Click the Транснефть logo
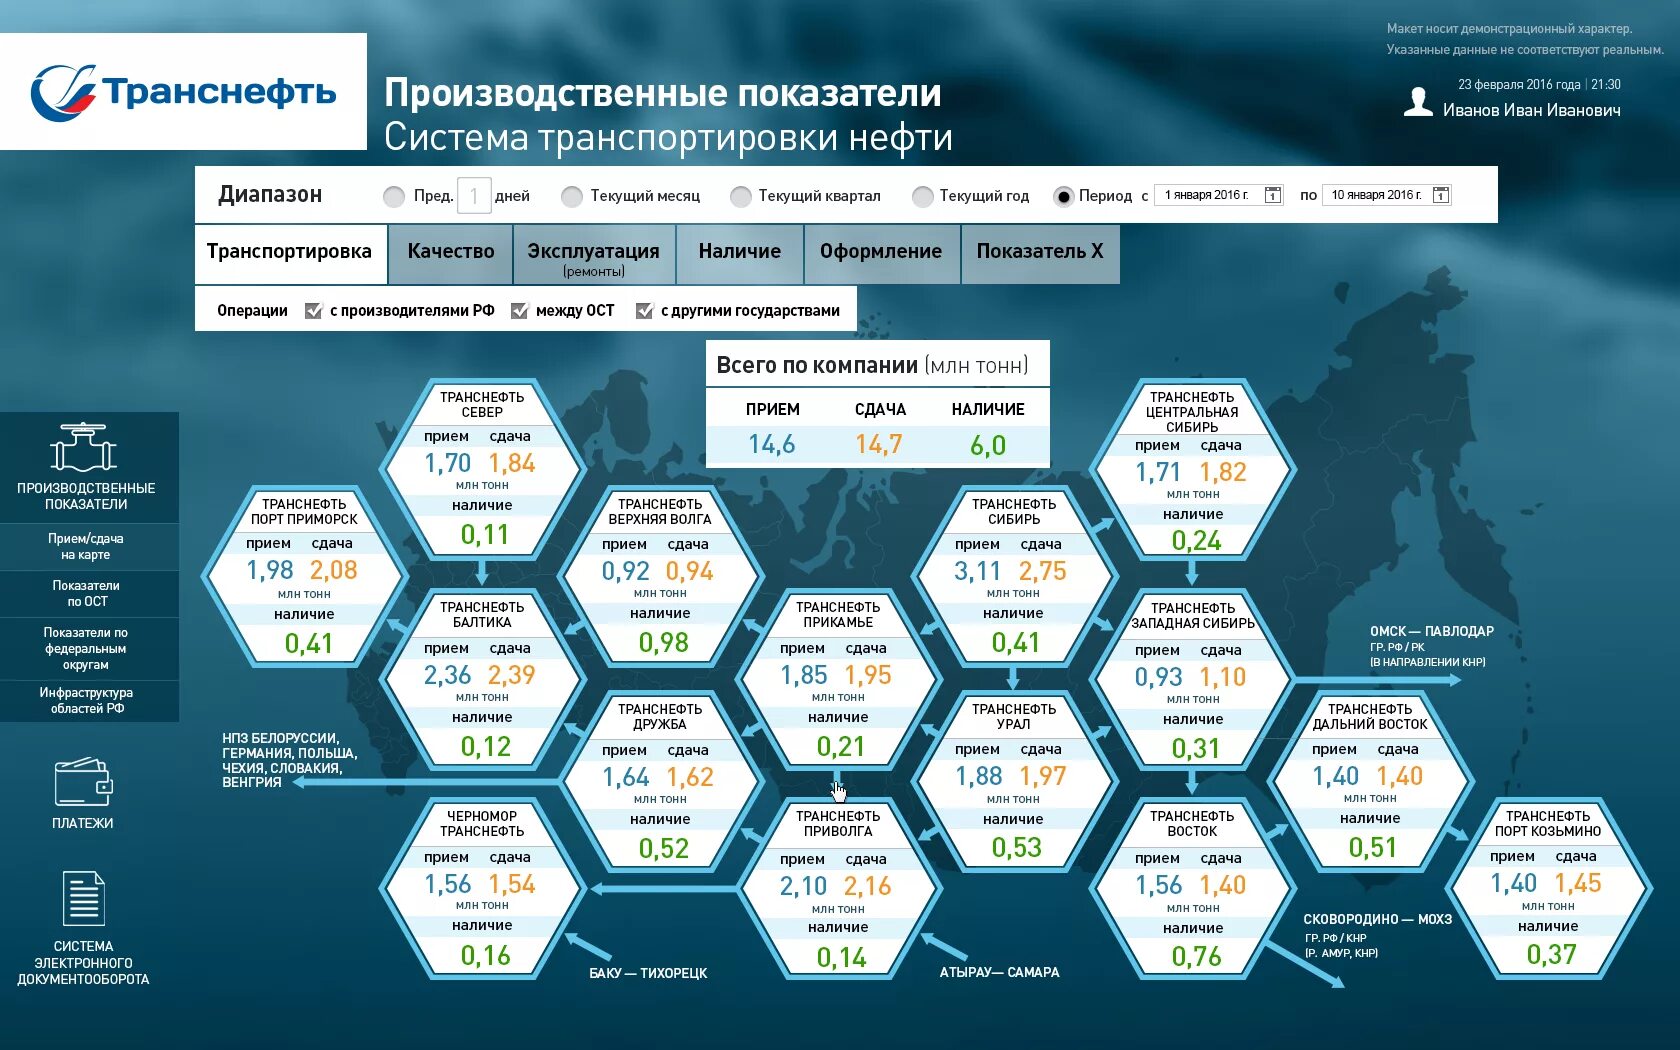Image resolution: width=1680 pixels, height=1050 pixels. [183, 92]
